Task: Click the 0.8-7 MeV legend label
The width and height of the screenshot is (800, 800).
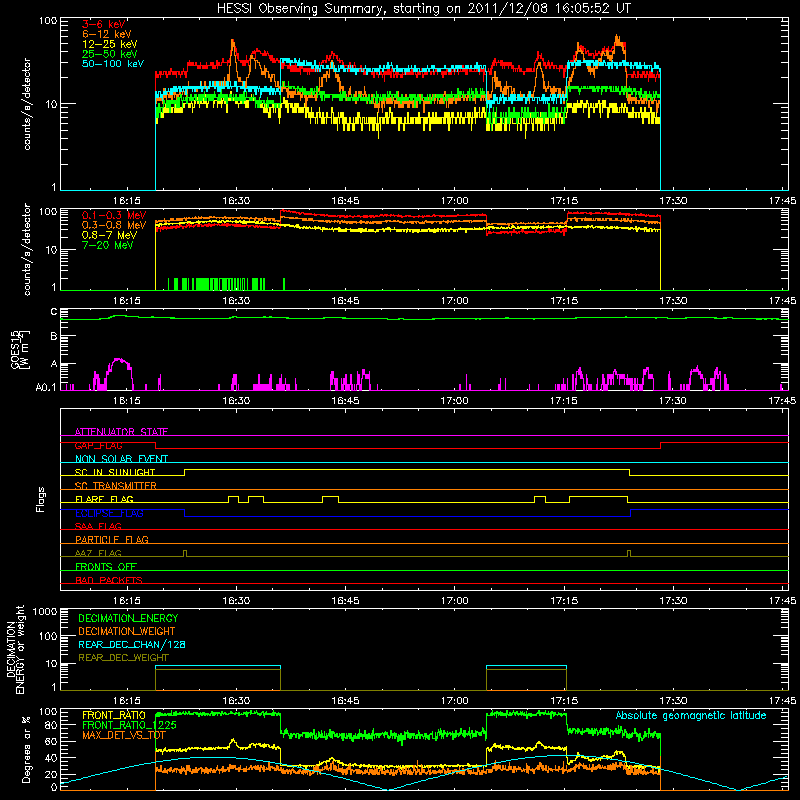Action: (109, 235)
